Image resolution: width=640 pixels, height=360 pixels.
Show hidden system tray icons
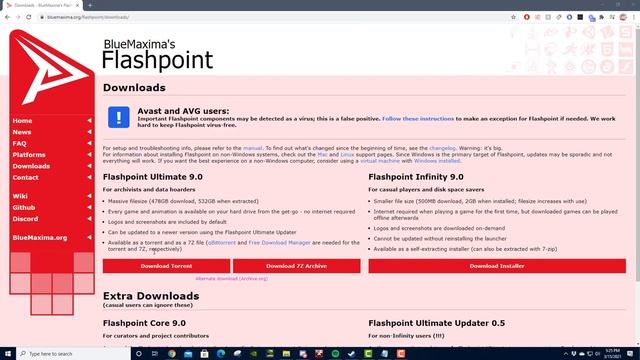click(x=566, y=353)
